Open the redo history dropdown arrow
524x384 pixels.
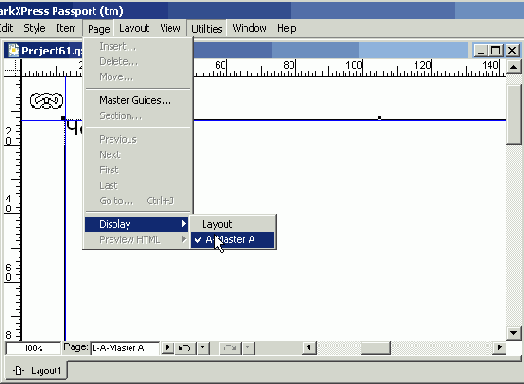click(x=248, y=348)
